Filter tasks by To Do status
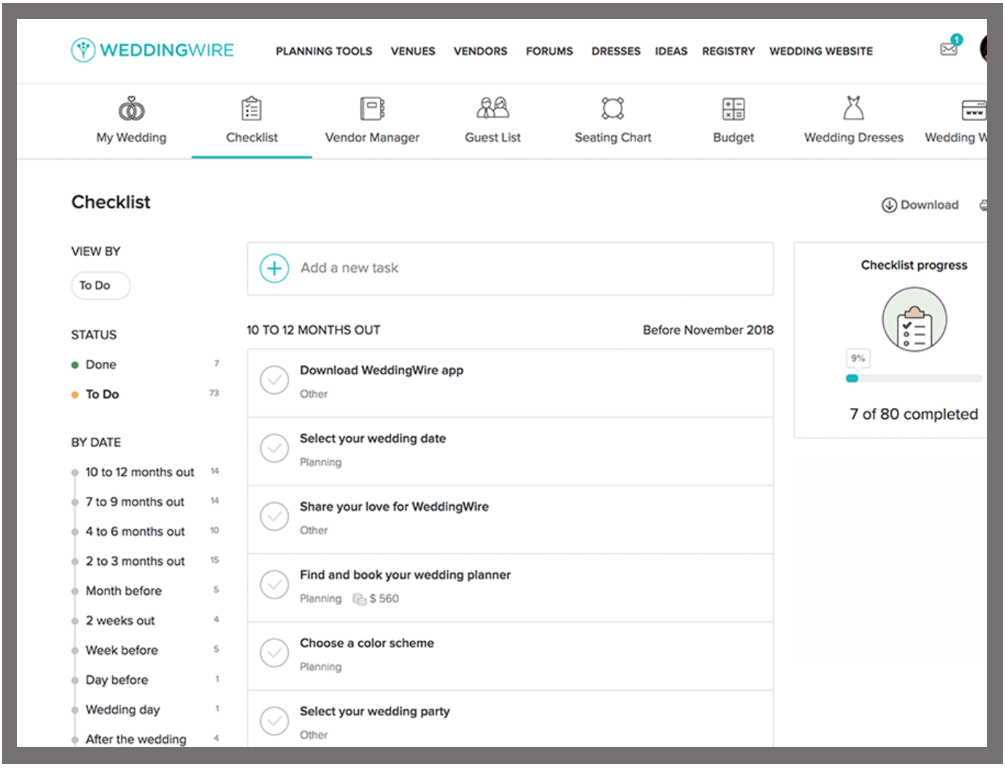1005x768 pixels. click(x=103, y=394)
